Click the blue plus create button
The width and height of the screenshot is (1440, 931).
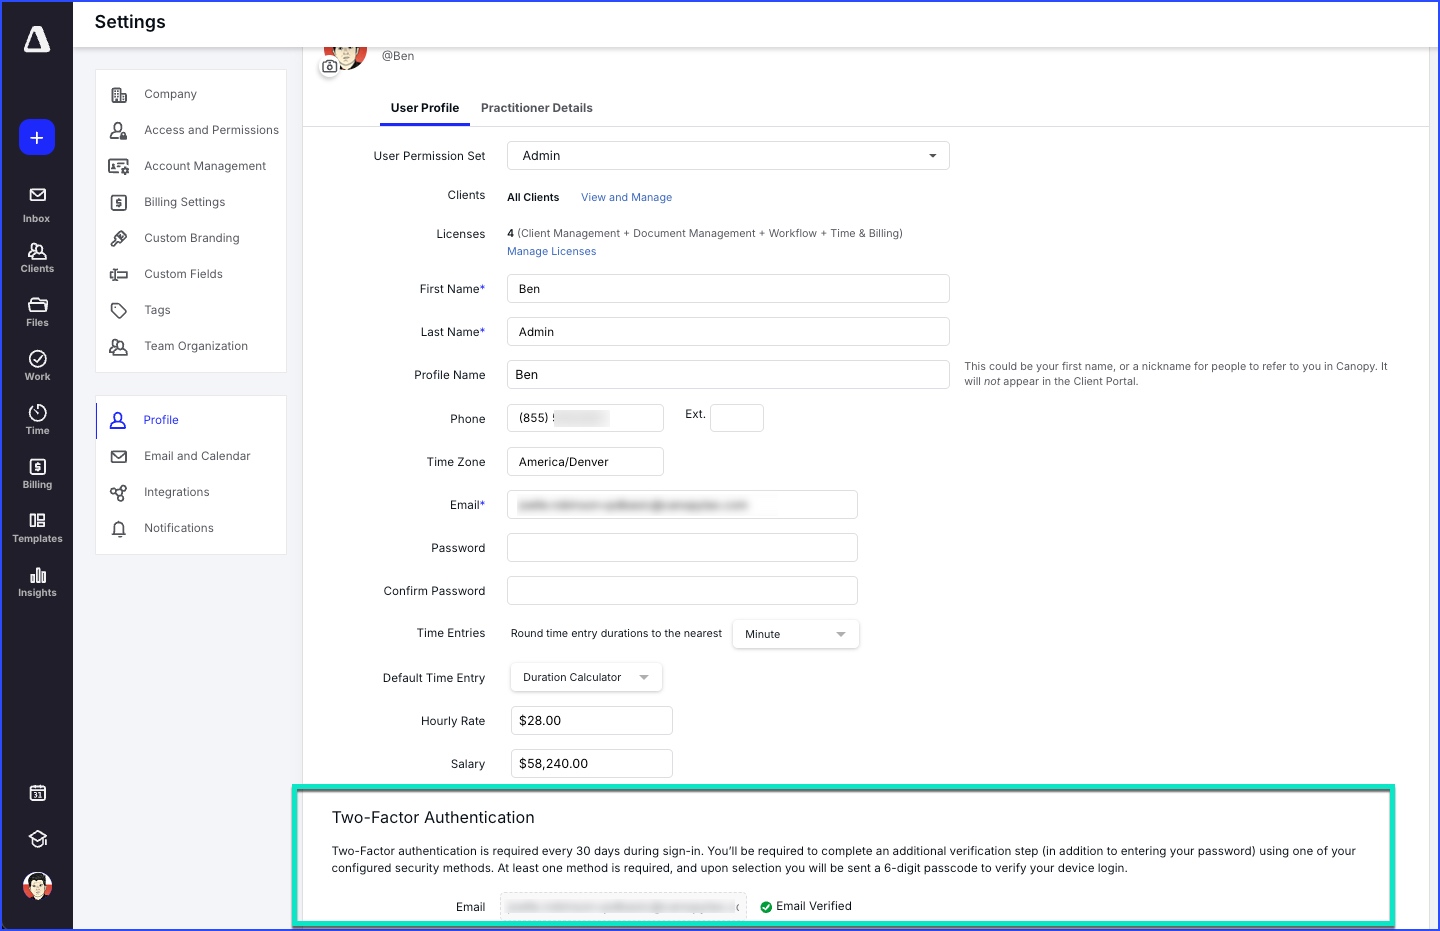37,137
